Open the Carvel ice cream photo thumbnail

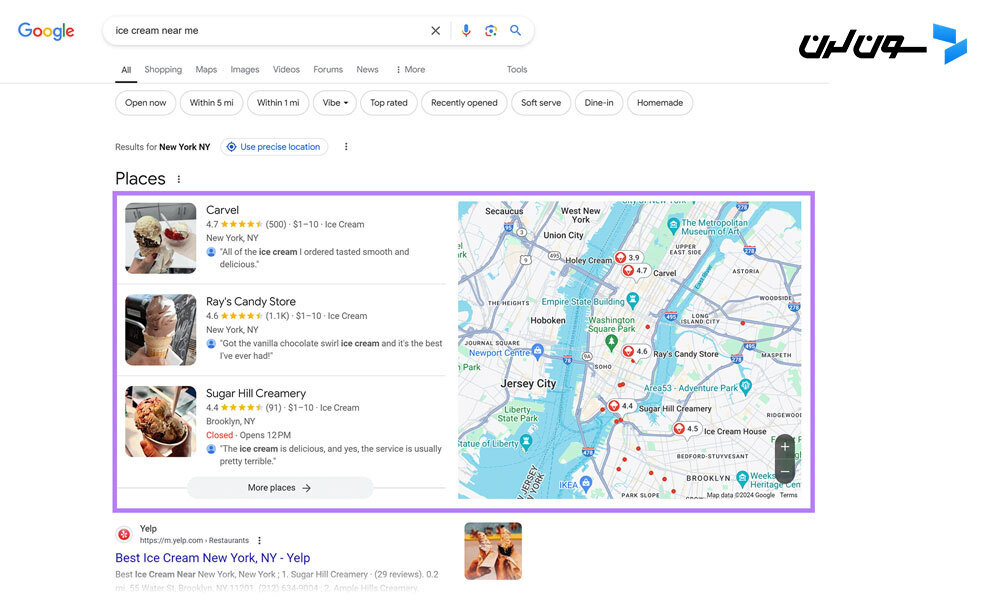[161, 238]
